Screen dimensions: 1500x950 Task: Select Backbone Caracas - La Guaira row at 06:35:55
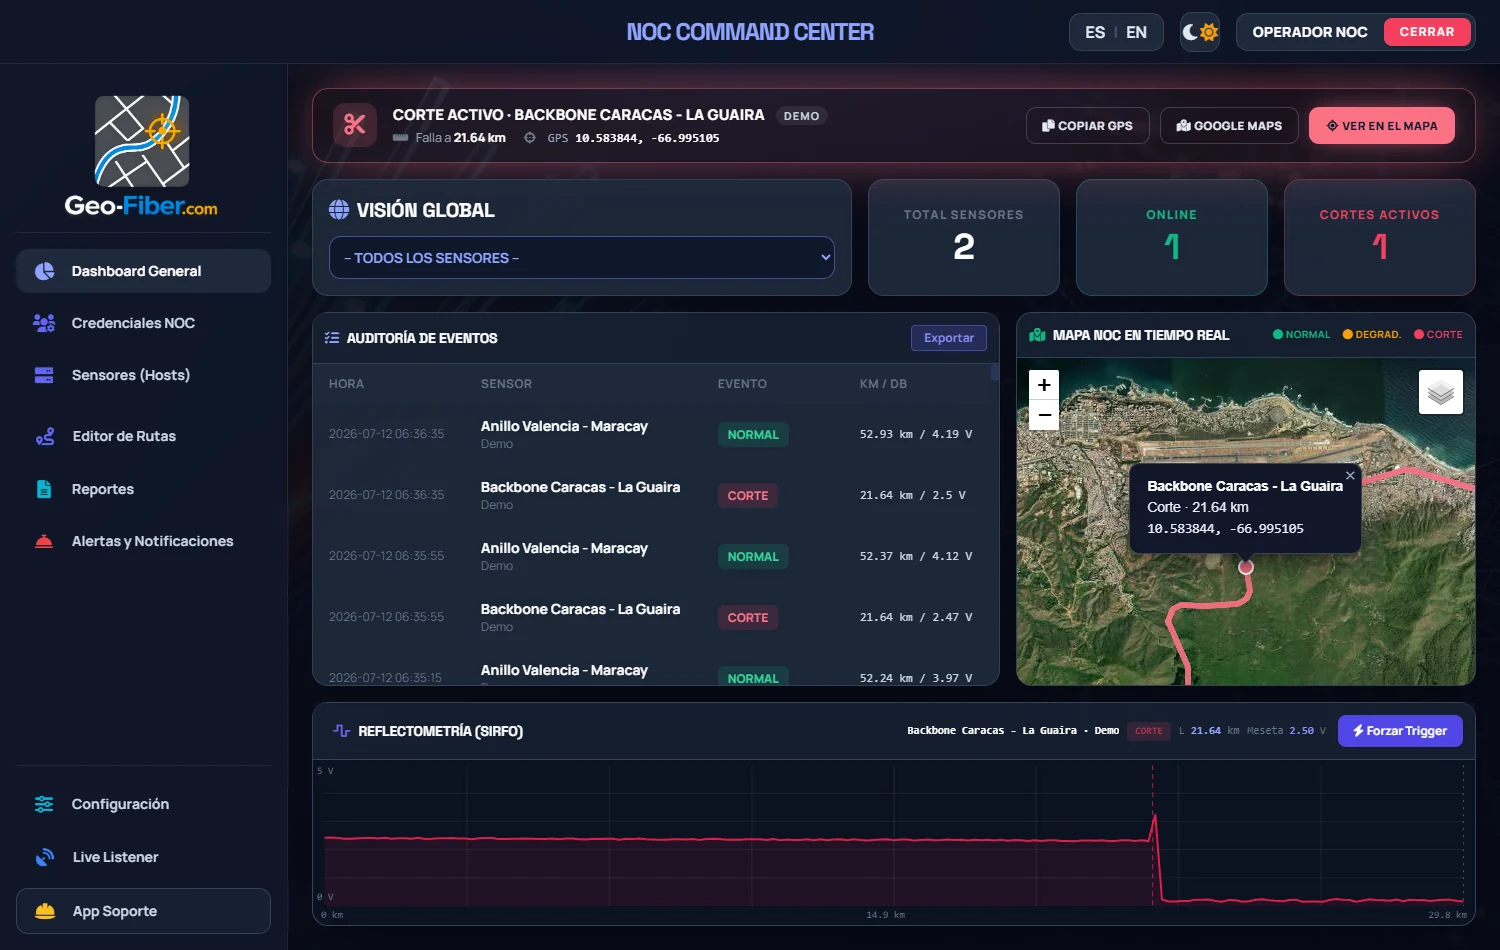click(654, 617)
